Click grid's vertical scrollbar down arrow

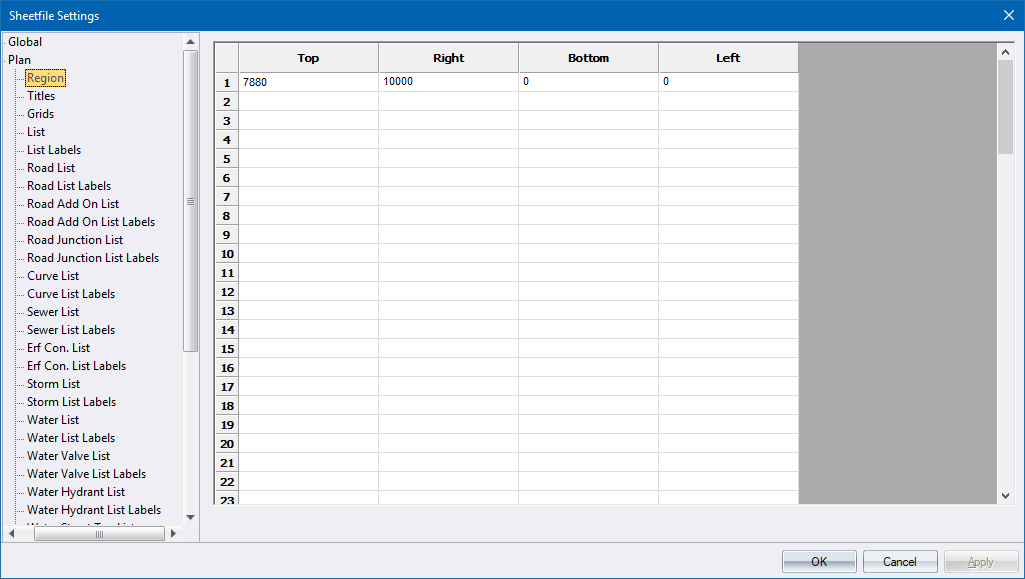pyautogui.click(x=1006, y=496)
